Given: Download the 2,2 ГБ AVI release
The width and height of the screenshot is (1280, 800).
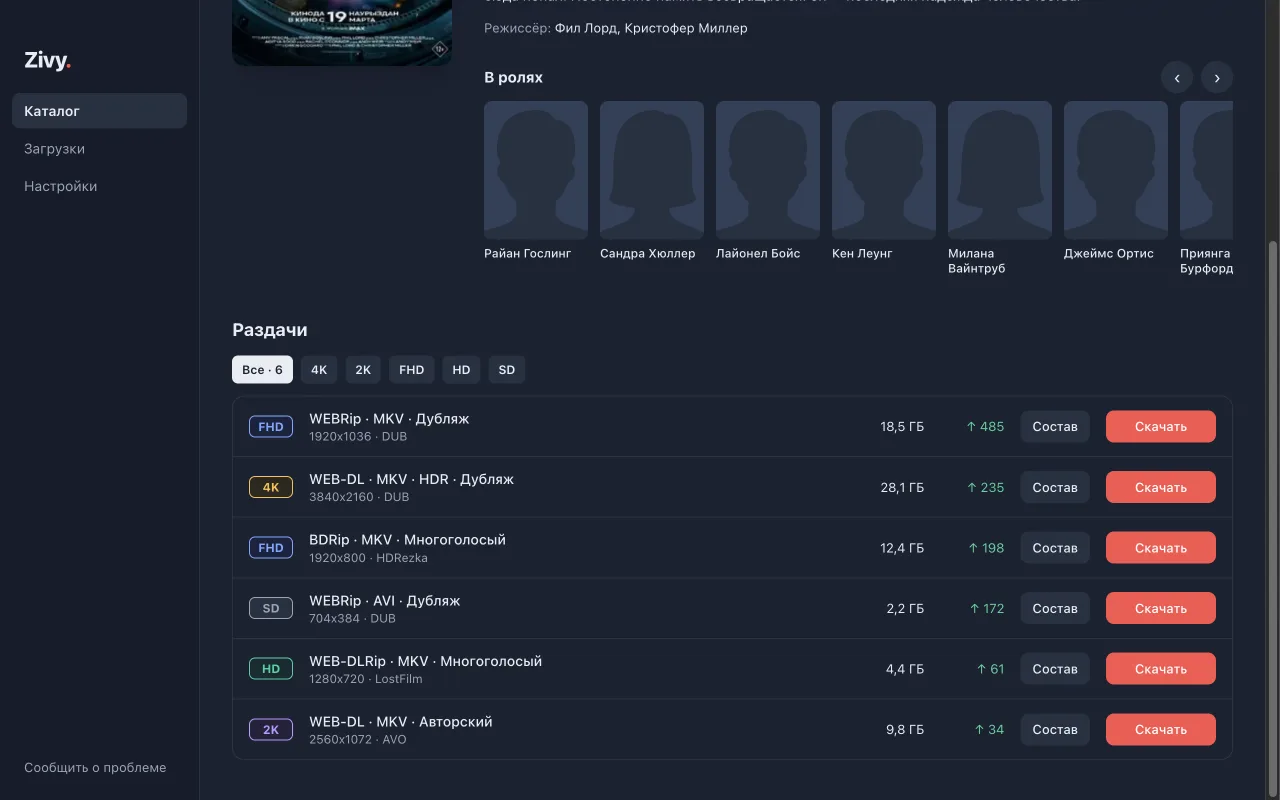Looking at the screenshot, I should click(1161, 608).
